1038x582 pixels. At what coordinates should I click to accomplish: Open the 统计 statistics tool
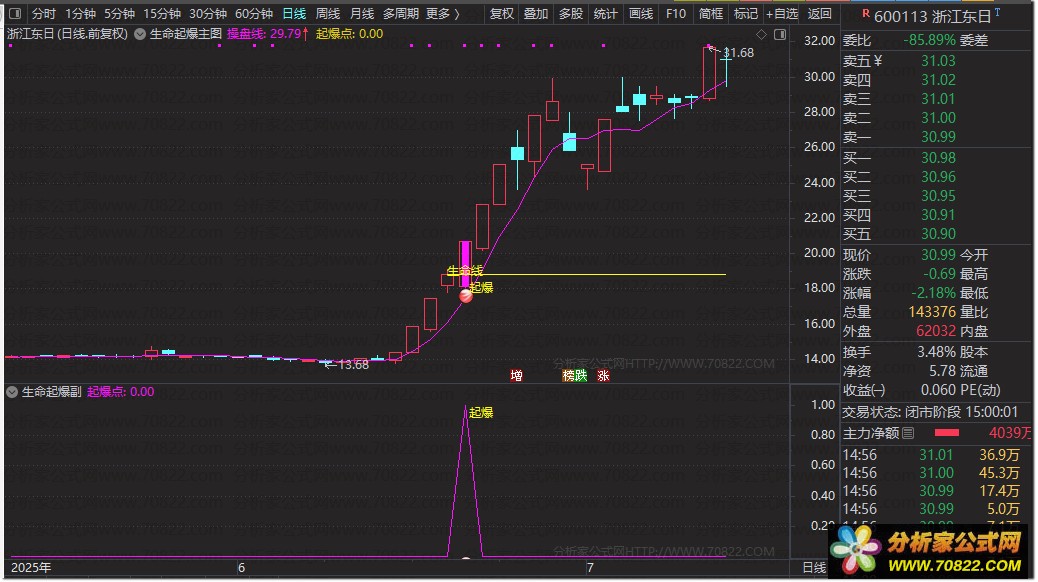(x=605, y=13)
